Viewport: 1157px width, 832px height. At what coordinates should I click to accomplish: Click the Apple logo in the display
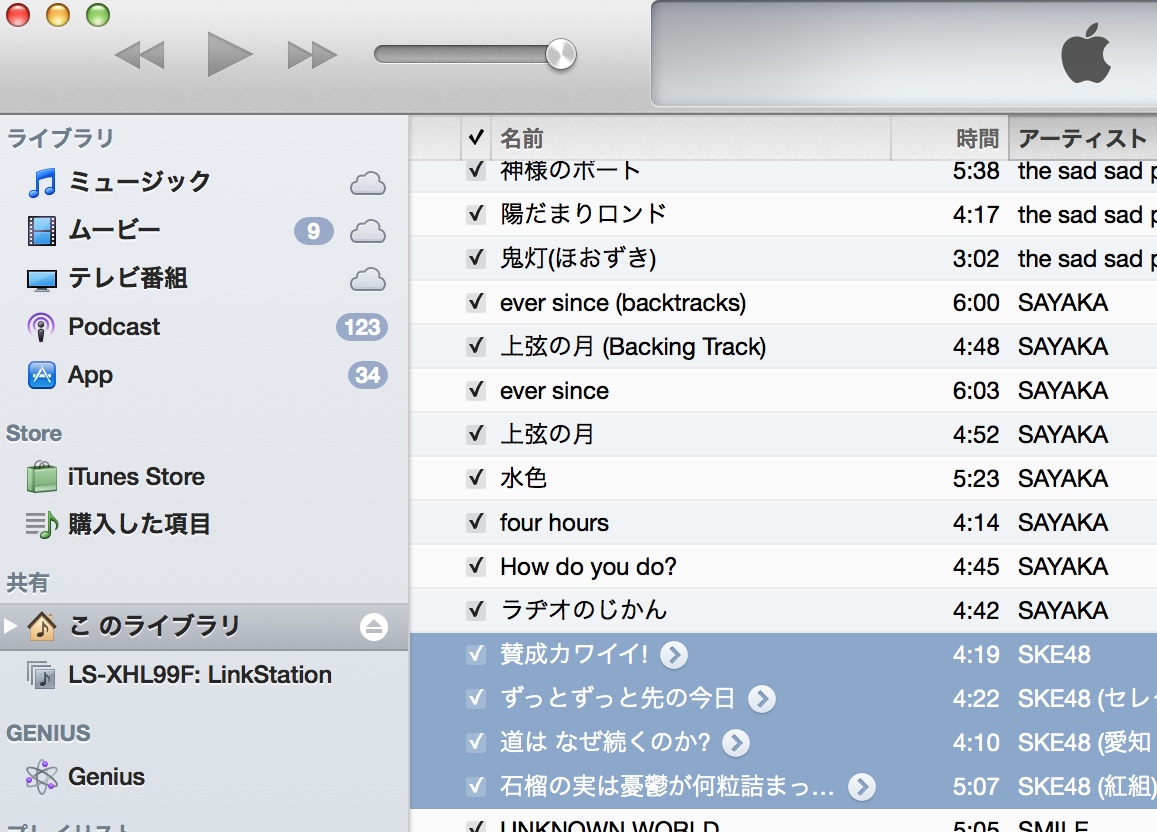click(x=1085, y=54)
